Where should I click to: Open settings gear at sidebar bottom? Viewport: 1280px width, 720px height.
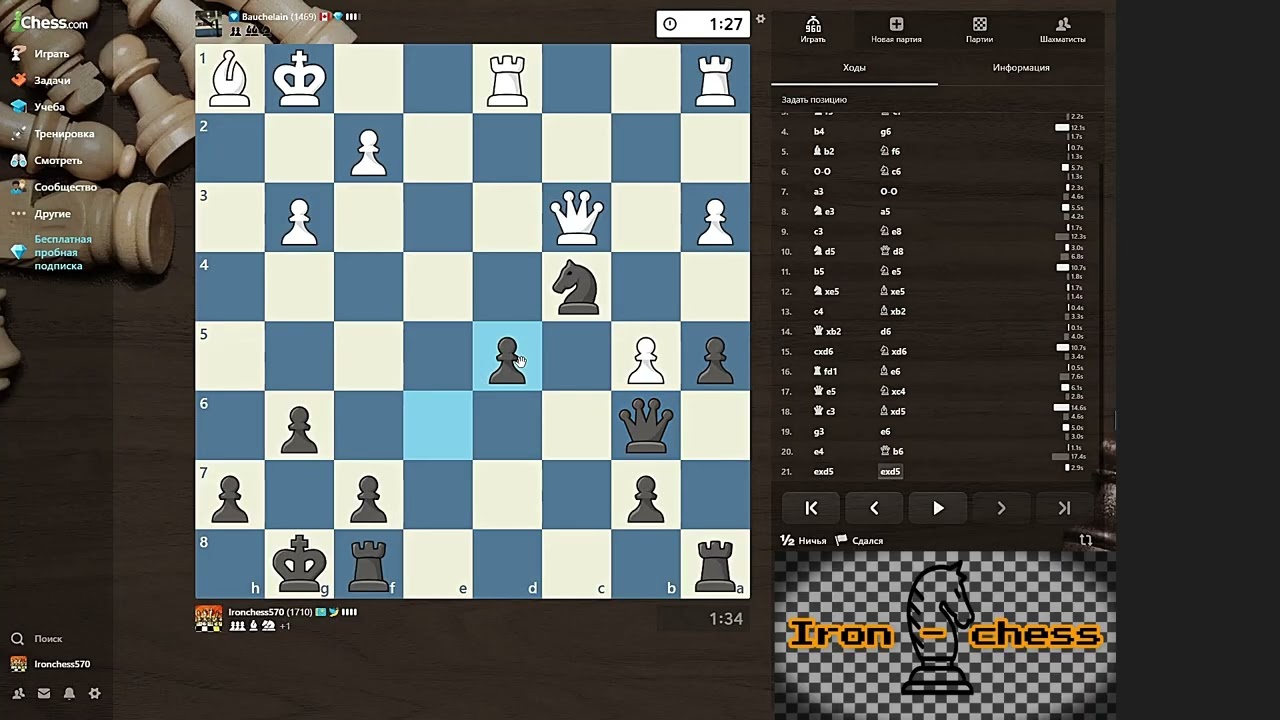(x=95, y=693)
